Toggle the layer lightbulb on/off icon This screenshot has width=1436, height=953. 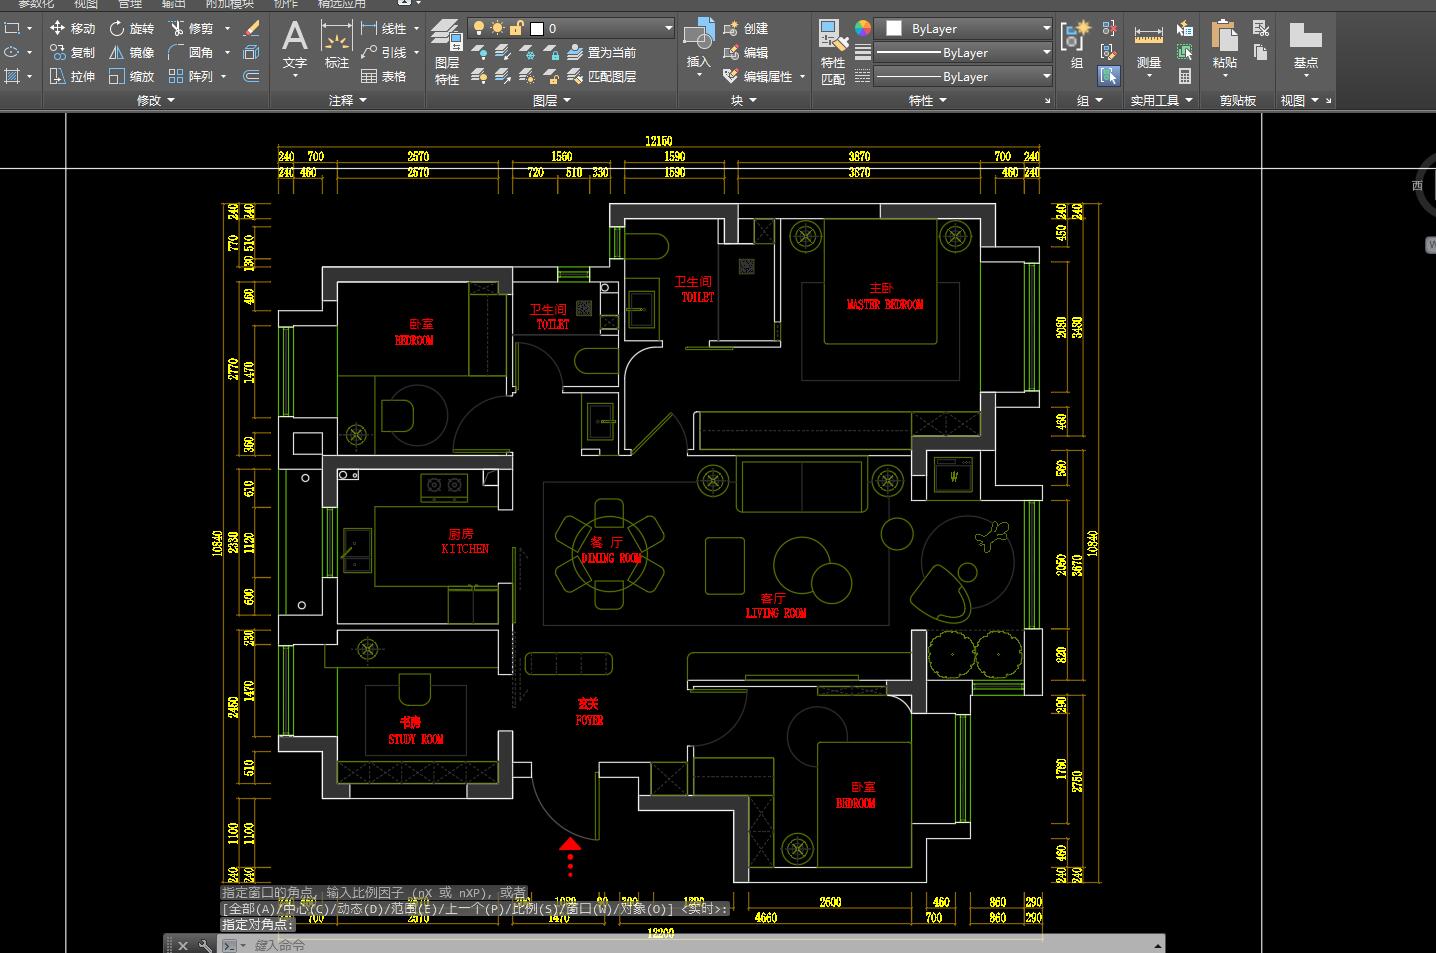(x=479, y=28)
